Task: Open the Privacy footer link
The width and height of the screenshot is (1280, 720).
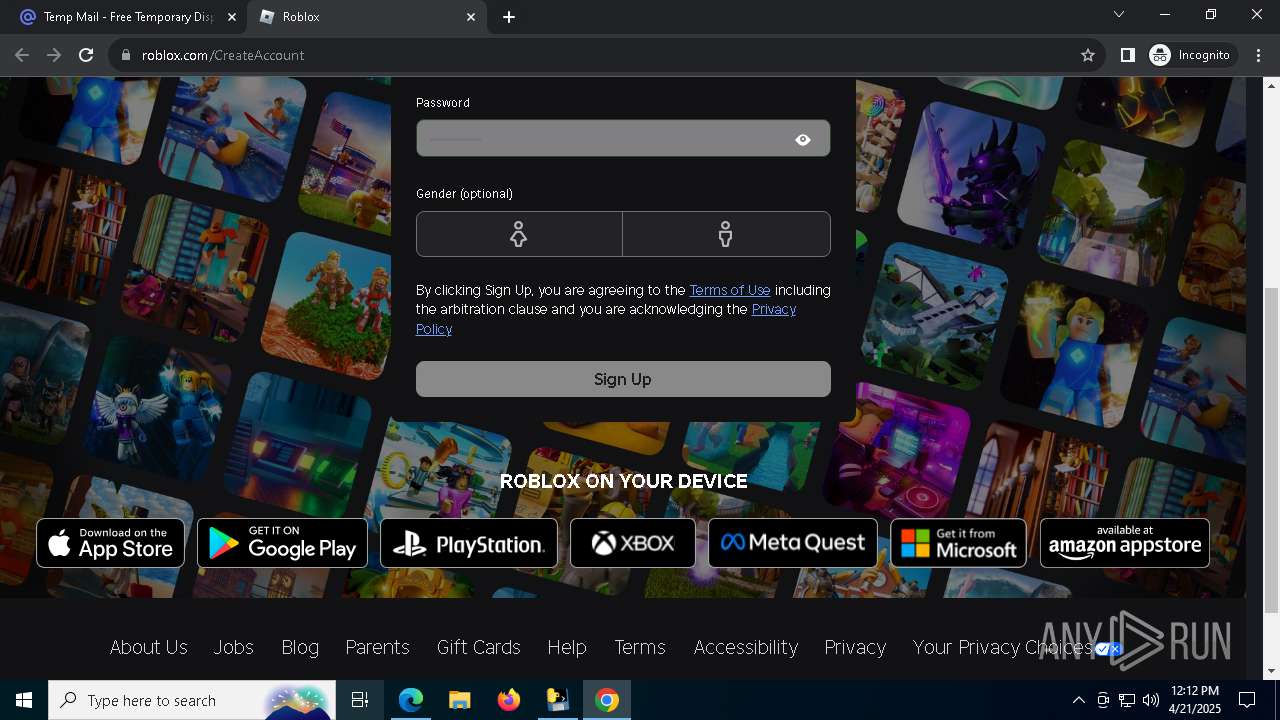Action: [x=855, y=647]
